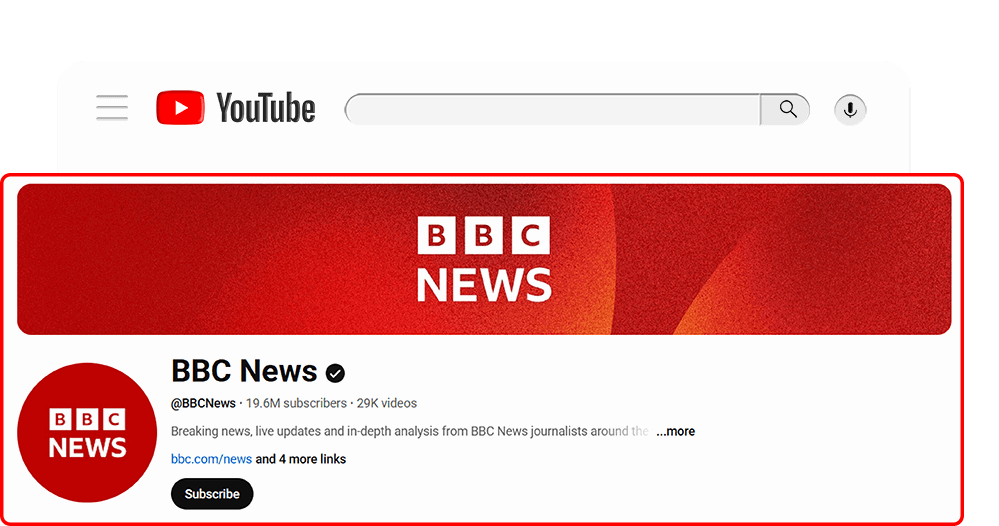This screenshot has height=526, width=999.
Task: Click the red YouTube play logo
Action: point(180,108)
